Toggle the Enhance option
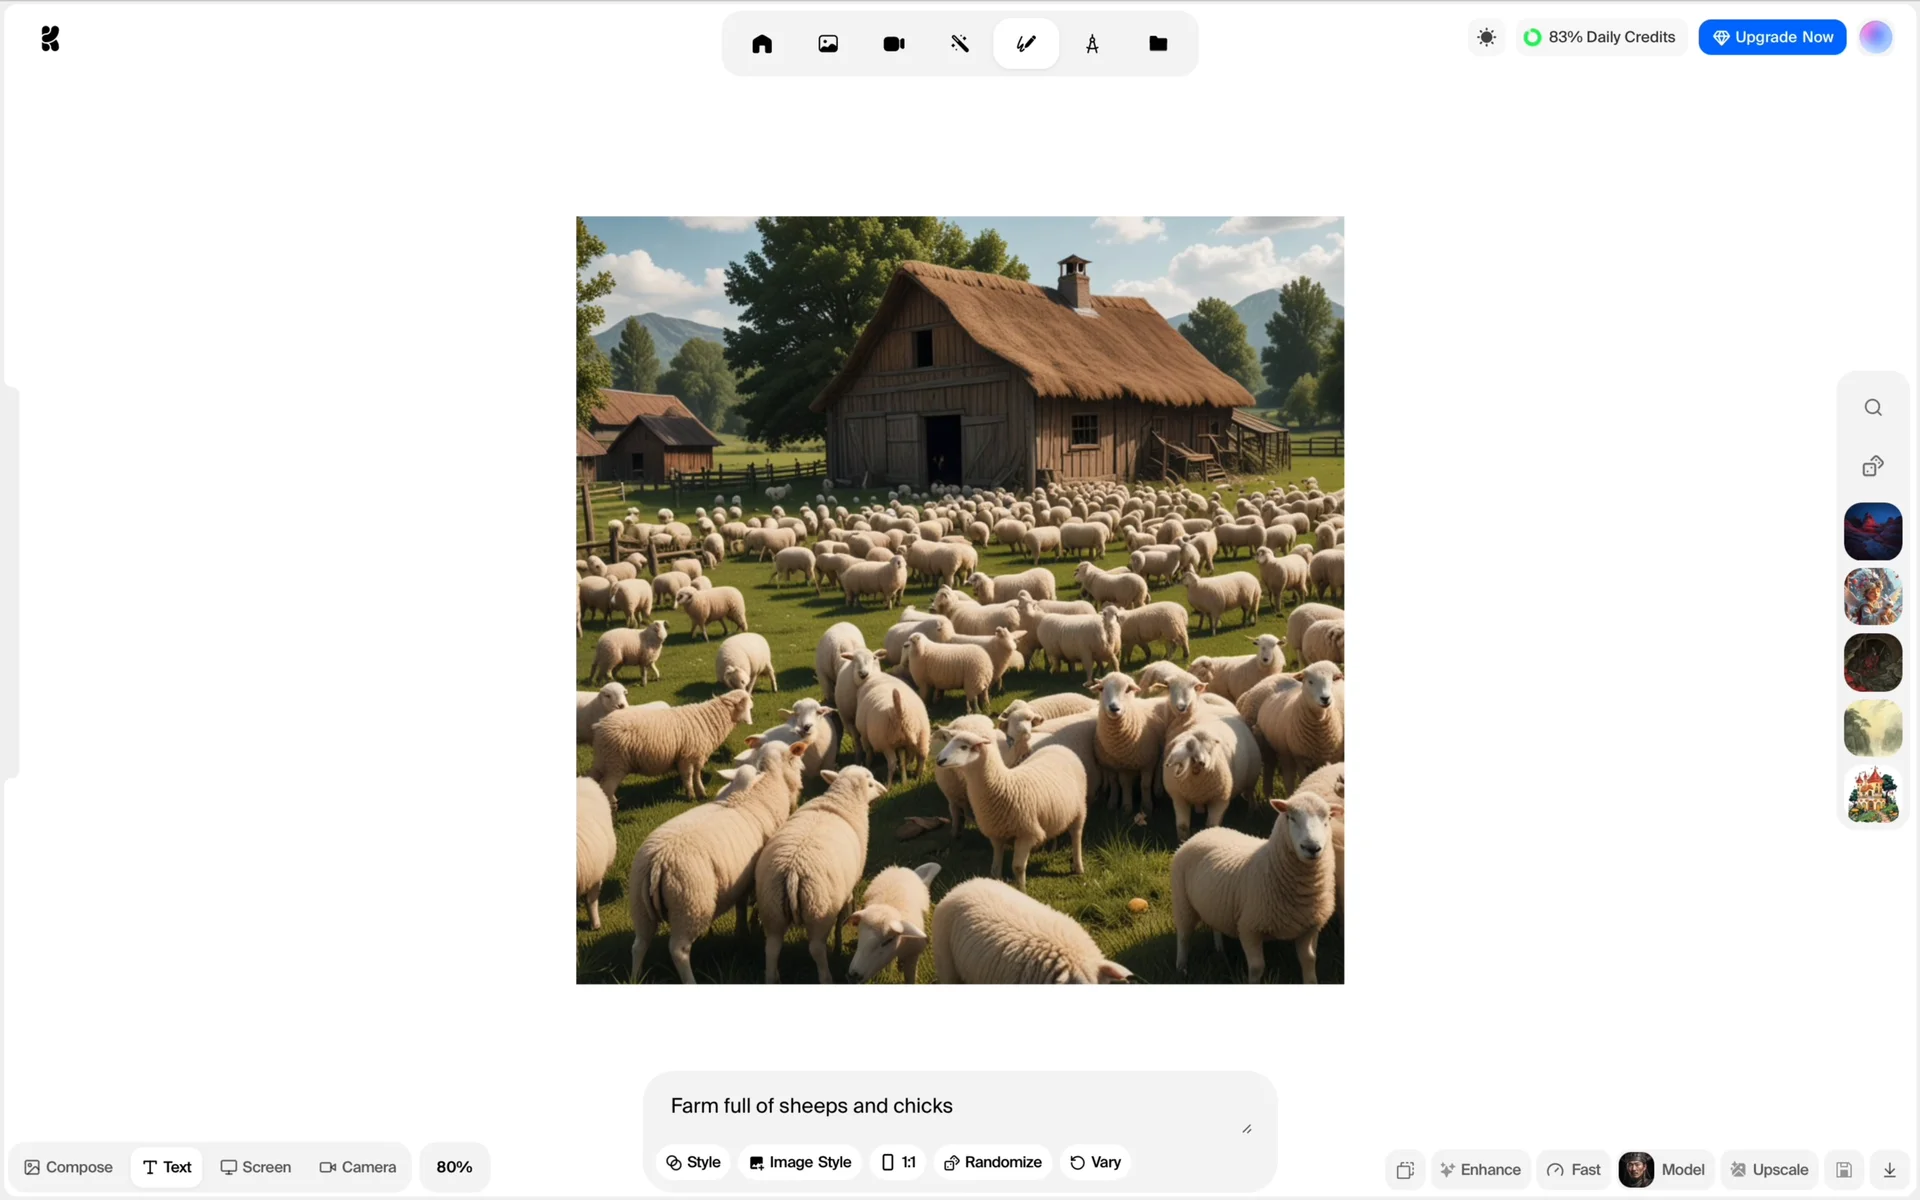This screenshot has width=1920, height=1200. coord(1480,1169)
